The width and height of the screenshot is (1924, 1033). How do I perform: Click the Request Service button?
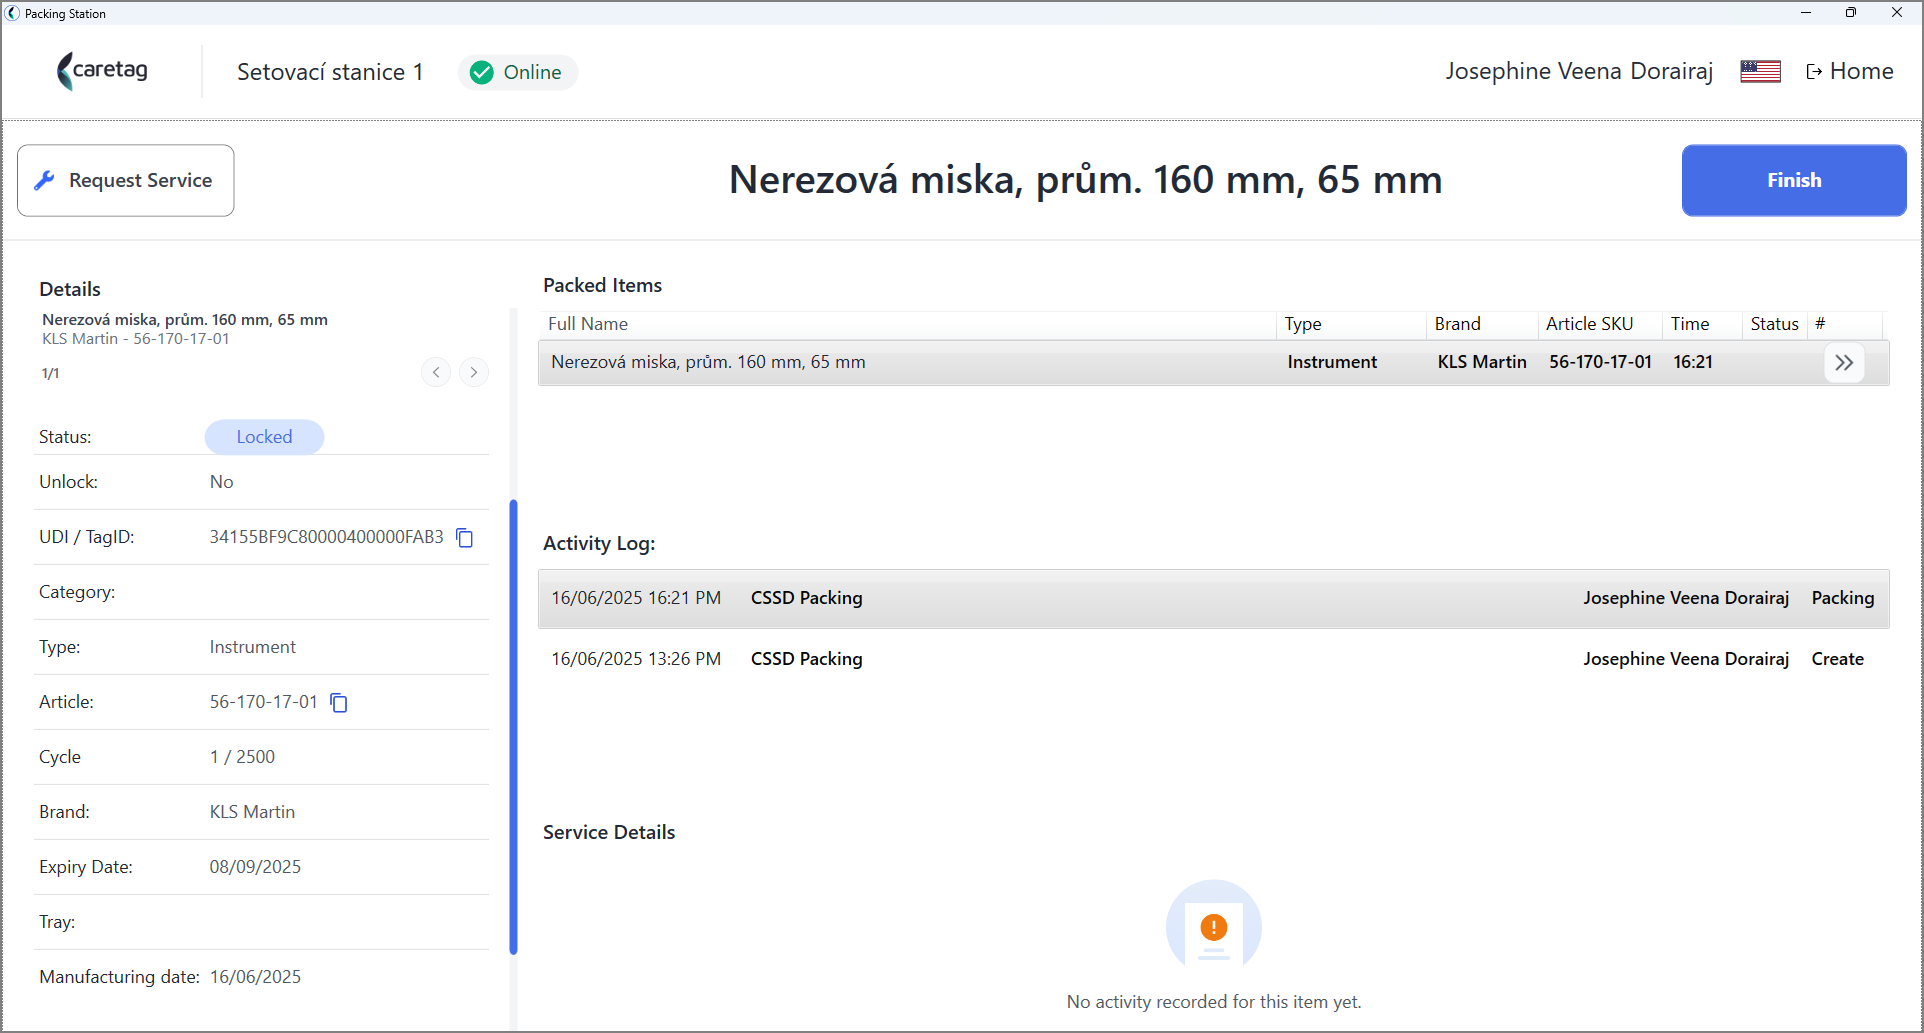pyautogui.click(x=126, y=181)
